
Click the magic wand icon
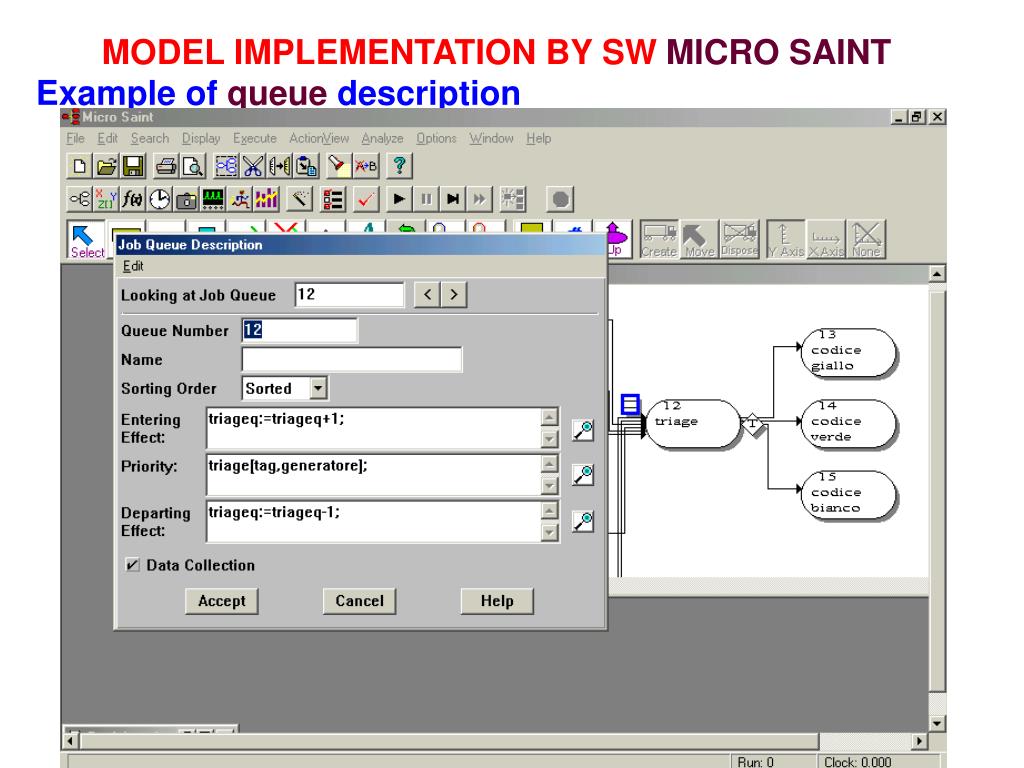tap(300, 199)
